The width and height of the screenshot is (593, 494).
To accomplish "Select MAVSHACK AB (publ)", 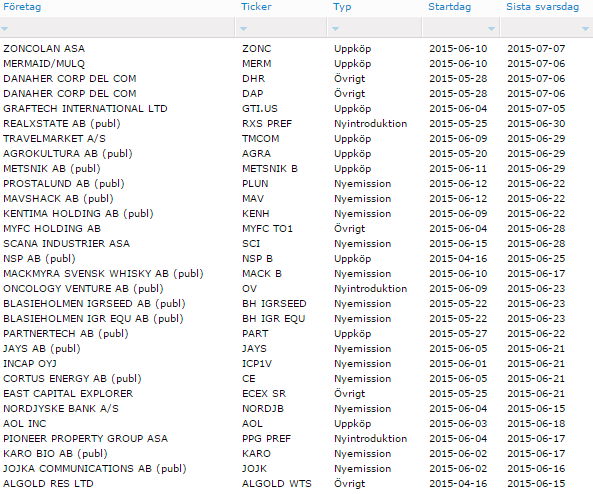I will [58, 199].
